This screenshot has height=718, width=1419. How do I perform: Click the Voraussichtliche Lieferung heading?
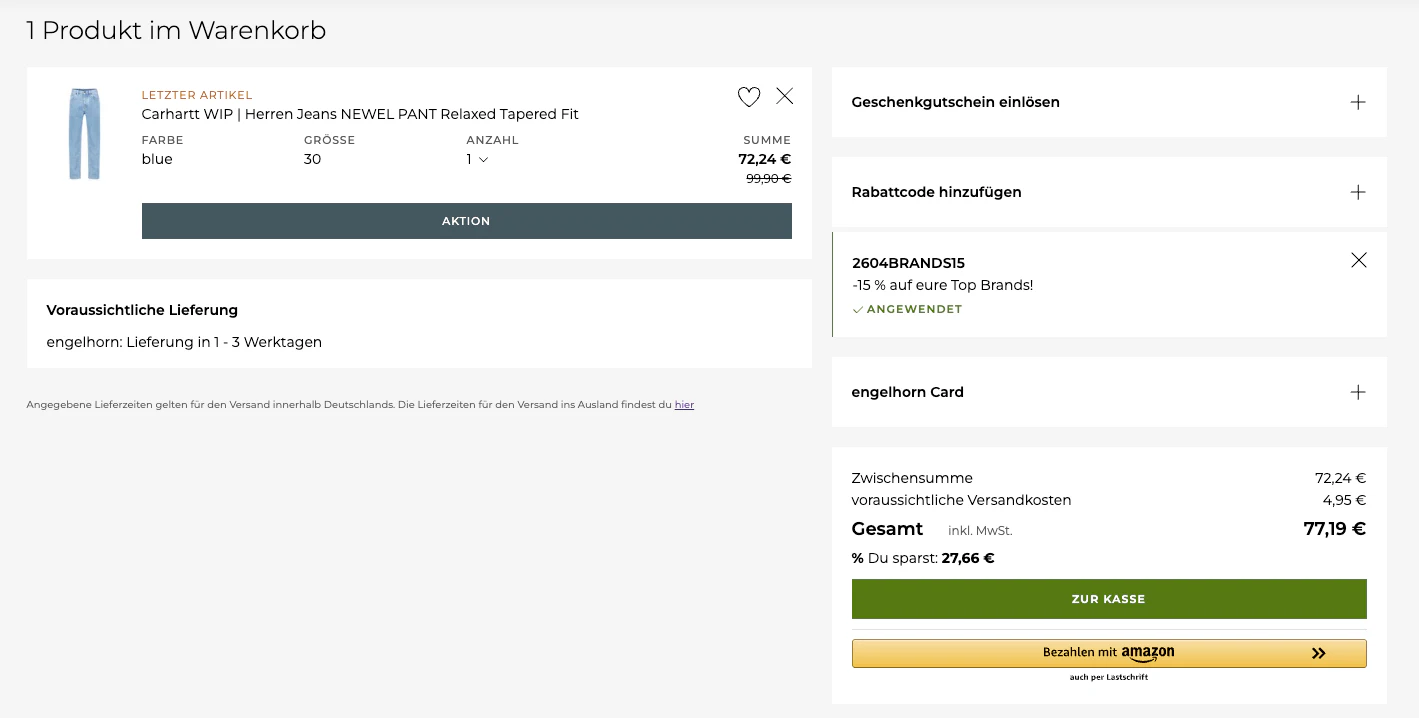142,310
